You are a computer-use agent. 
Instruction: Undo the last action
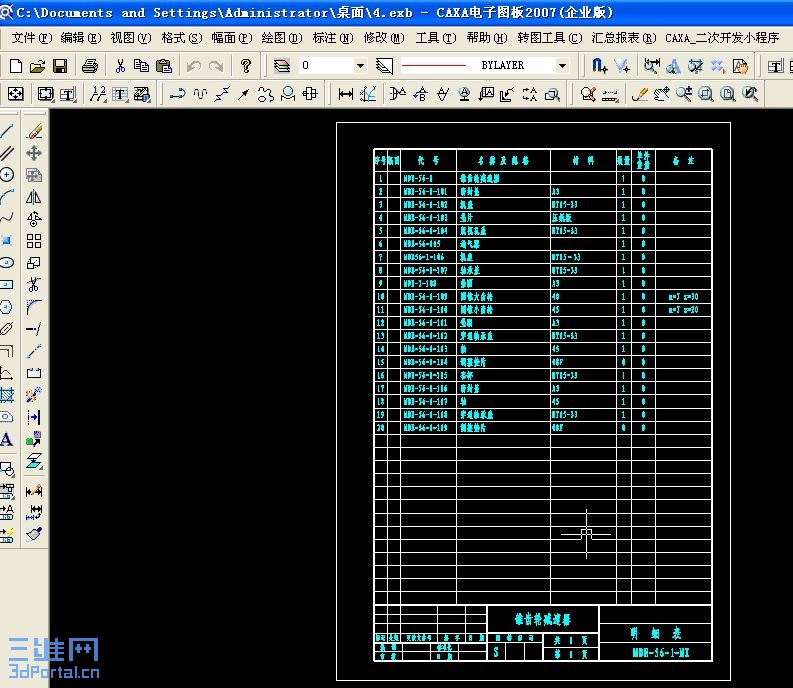tap(194, 66)
